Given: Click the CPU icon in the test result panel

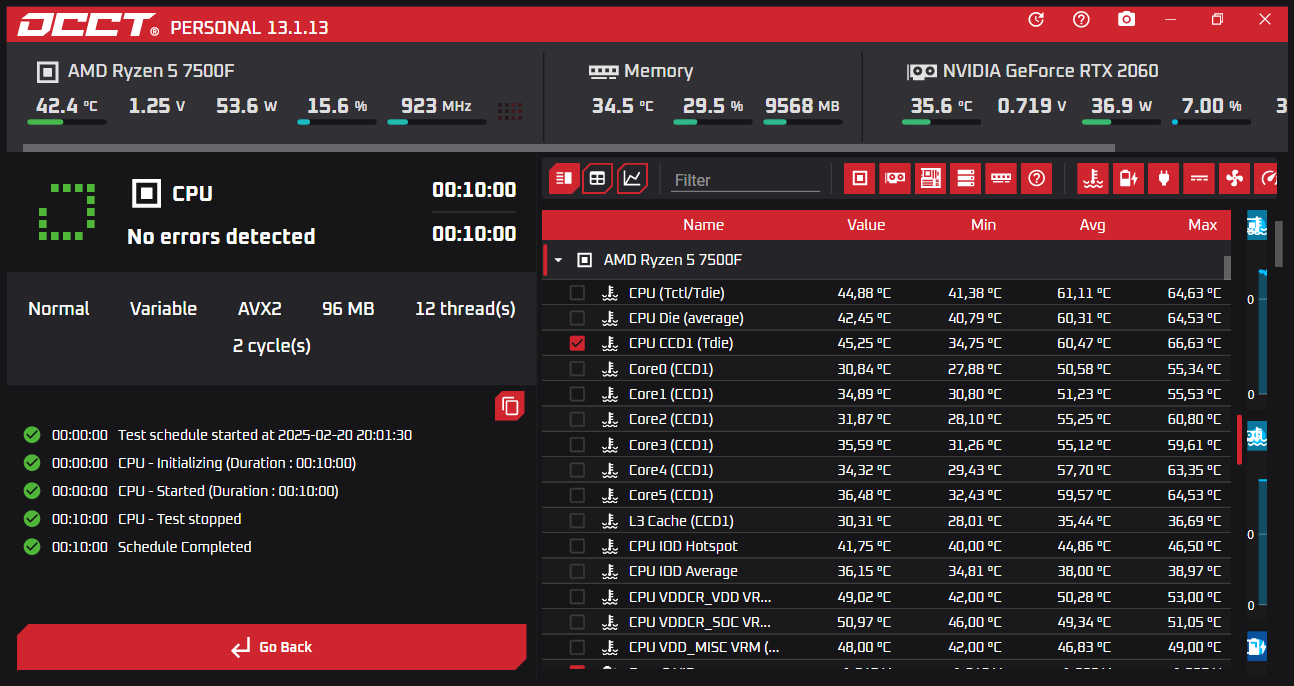Looking at the screenshot, I should coord(146,193).
